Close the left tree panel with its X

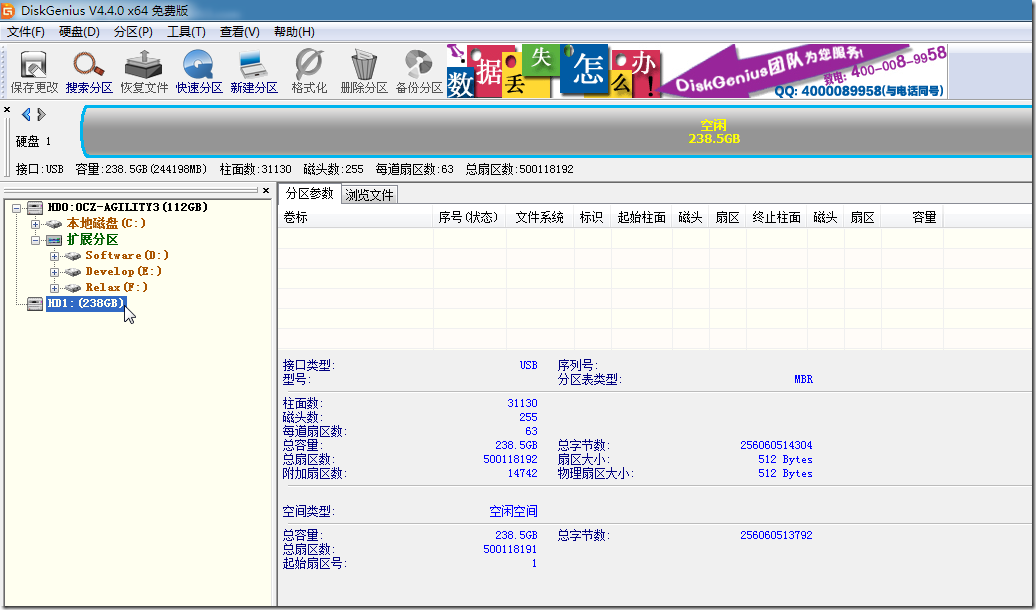[x=266, y=191]
